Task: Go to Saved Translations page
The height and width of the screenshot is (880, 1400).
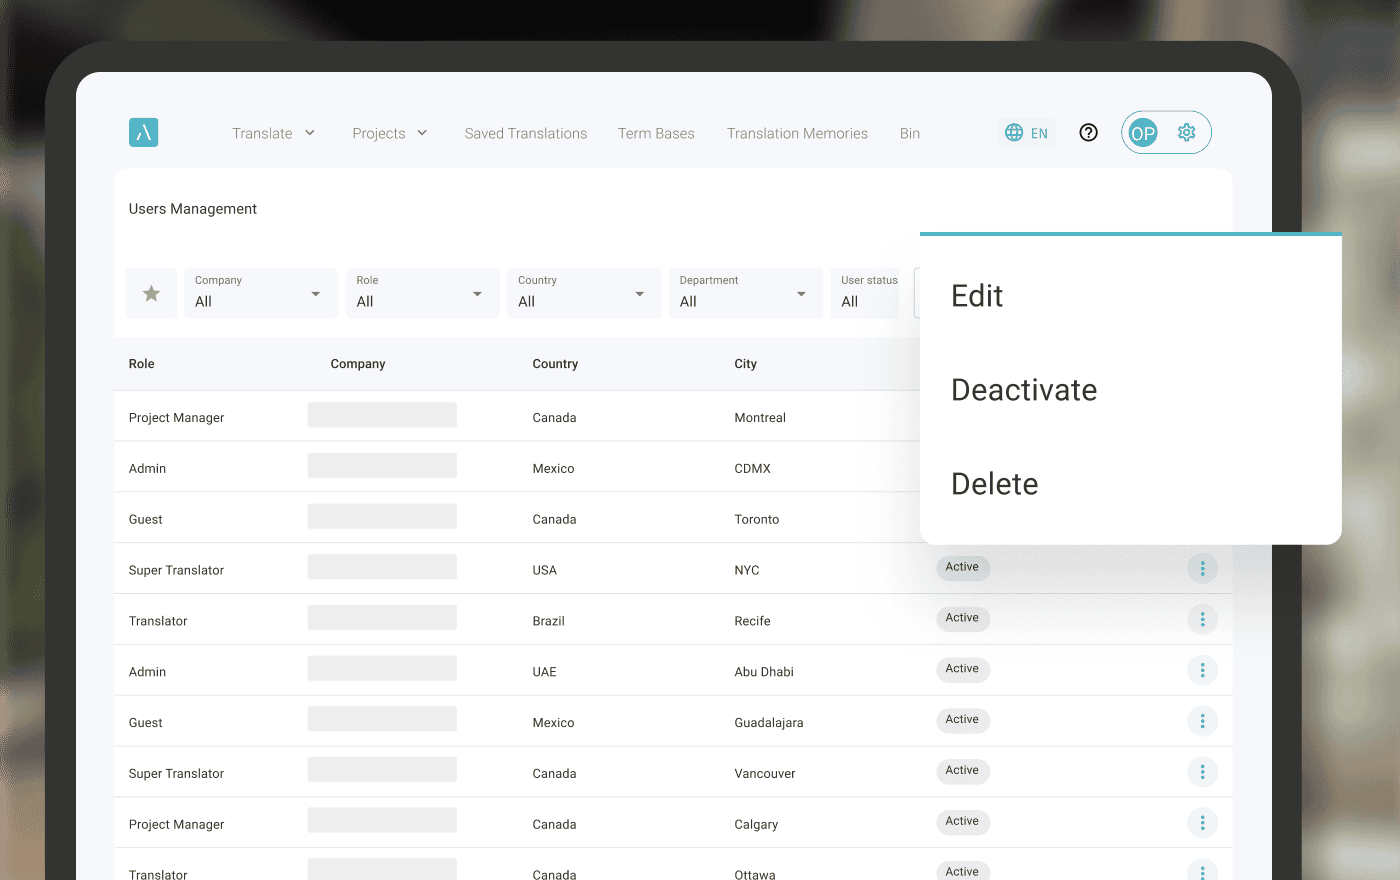Action: point(526,133)
